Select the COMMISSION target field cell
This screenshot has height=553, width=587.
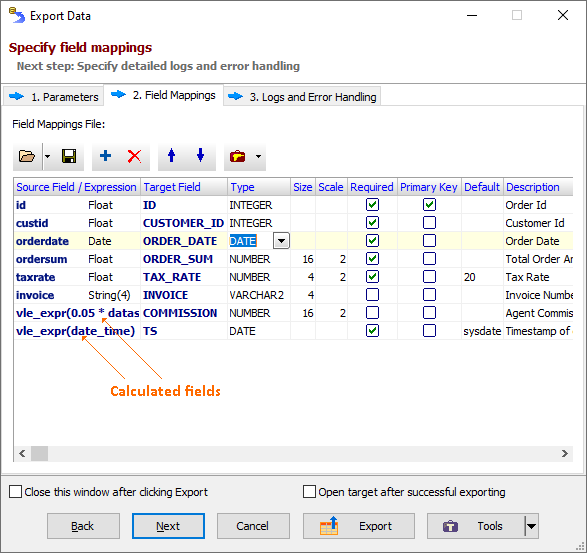pyautogui.click(x=184, y=313)
